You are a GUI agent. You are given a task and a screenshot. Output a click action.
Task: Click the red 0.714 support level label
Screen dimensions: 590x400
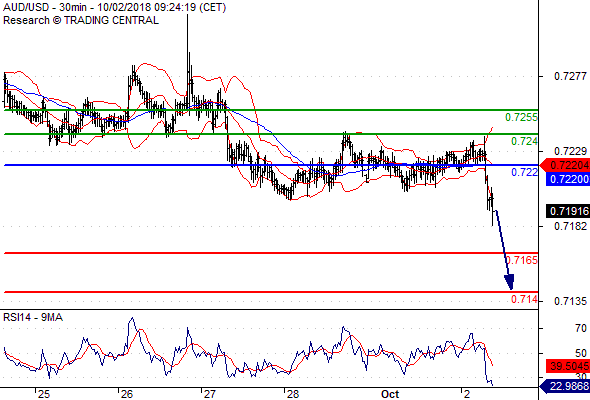tap(524, 300)
